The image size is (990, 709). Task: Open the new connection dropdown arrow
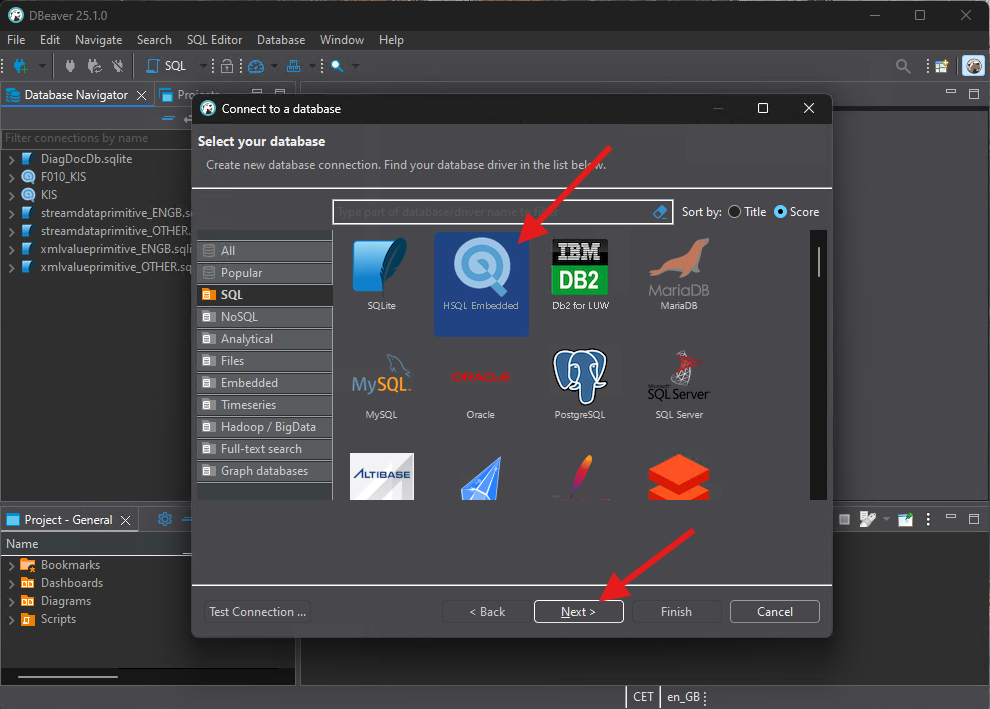(x=42, y=66)
